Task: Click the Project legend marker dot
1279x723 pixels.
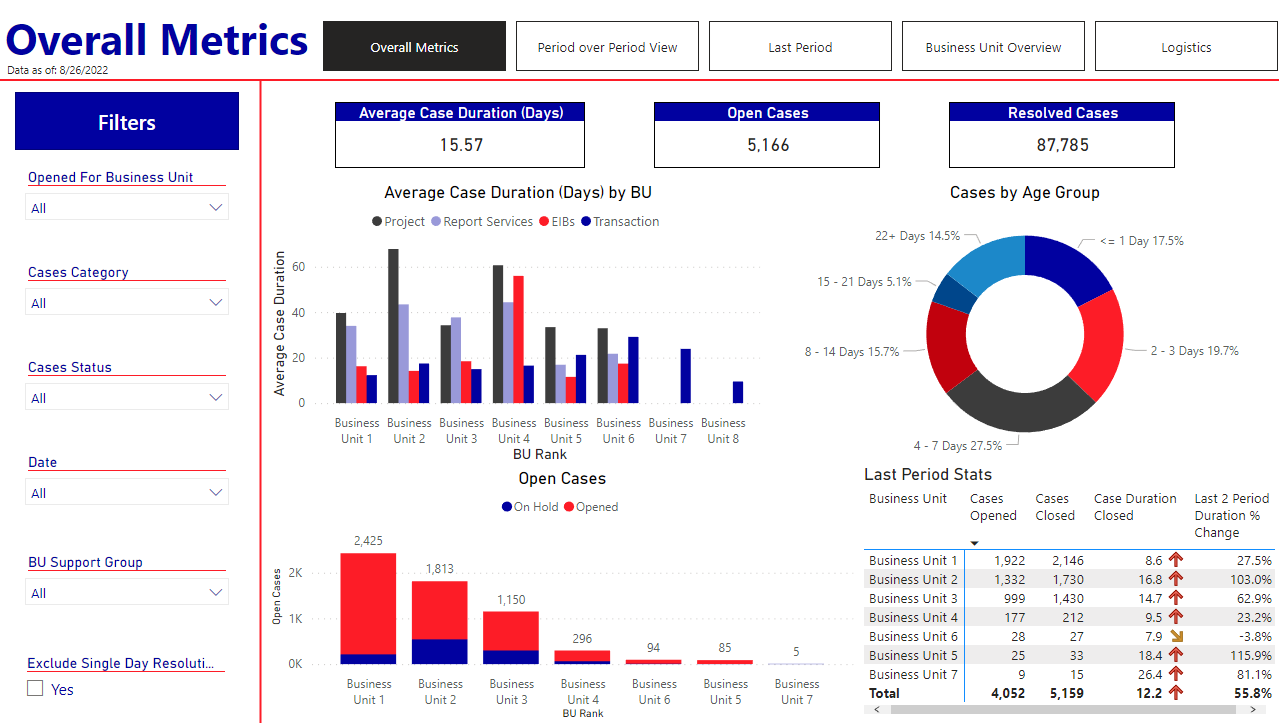Action: (377, 222)
